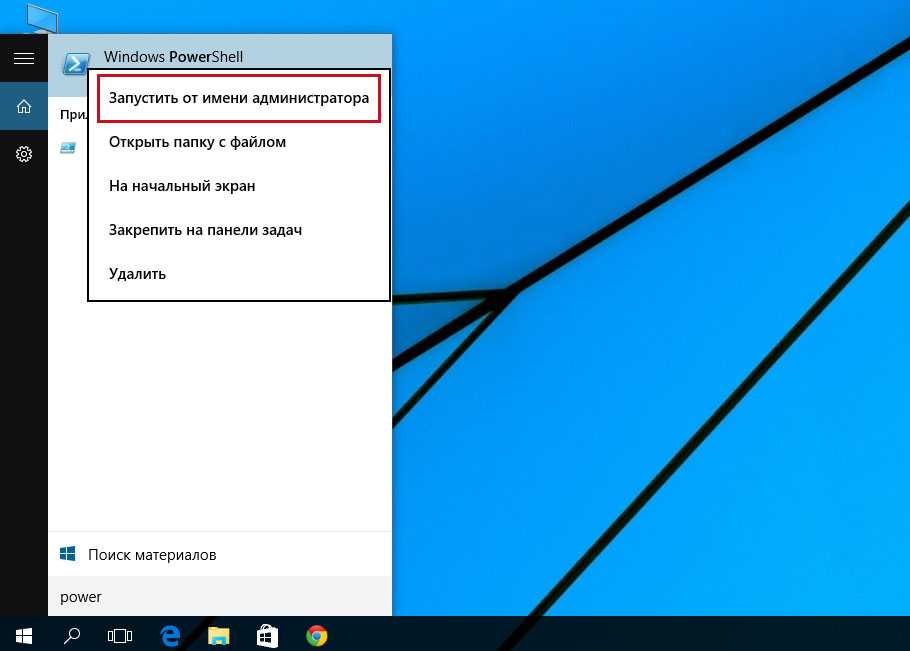Open the Store app from taskbar
Screen dimensions: 910x651
pos(268,635)
